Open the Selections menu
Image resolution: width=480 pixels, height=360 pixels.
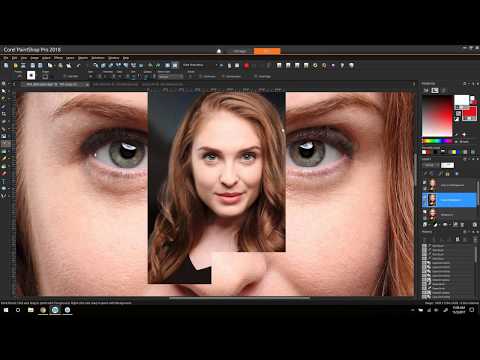click(98, 58)
